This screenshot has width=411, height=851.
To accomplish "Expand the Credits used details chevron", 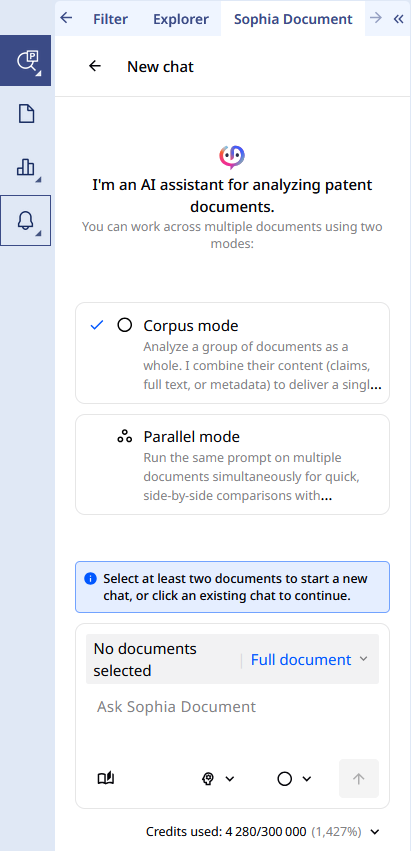I will point(375,831).
